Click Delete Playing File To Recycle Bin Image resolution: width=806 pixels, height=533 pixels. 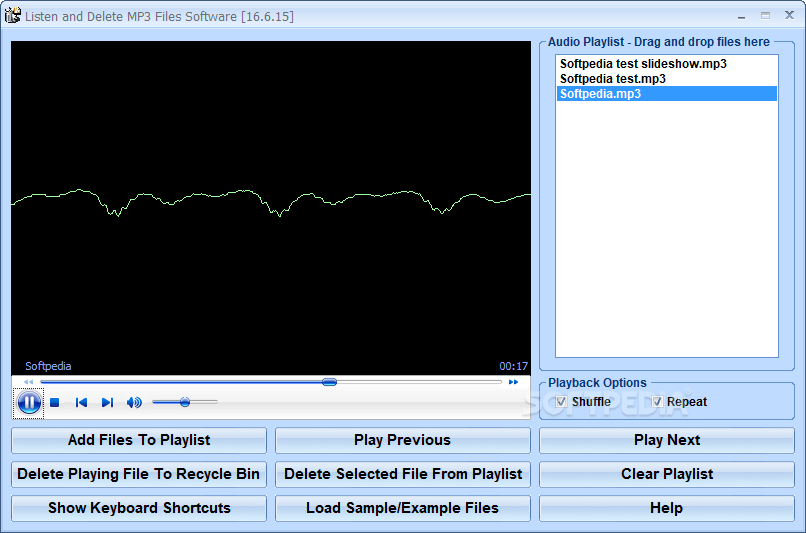click(139, 474)
